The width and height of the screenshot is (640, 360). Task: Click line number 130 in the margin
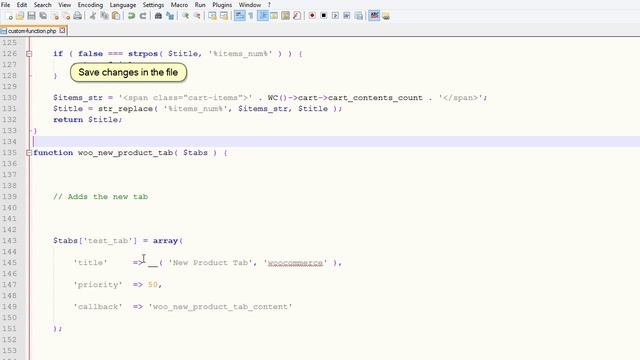(x=9, y=98)
